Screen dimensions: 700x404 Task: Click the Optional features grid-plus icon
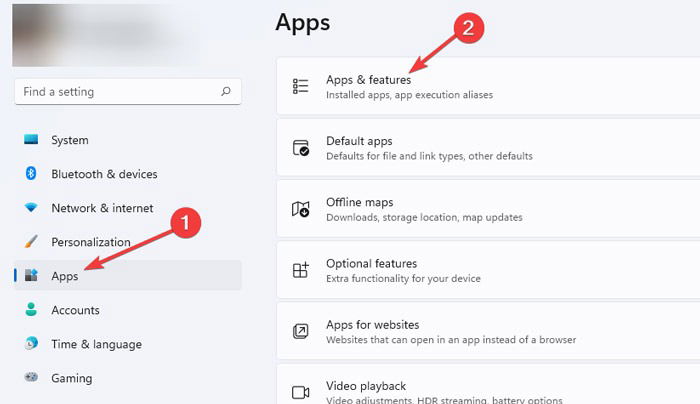300,270
